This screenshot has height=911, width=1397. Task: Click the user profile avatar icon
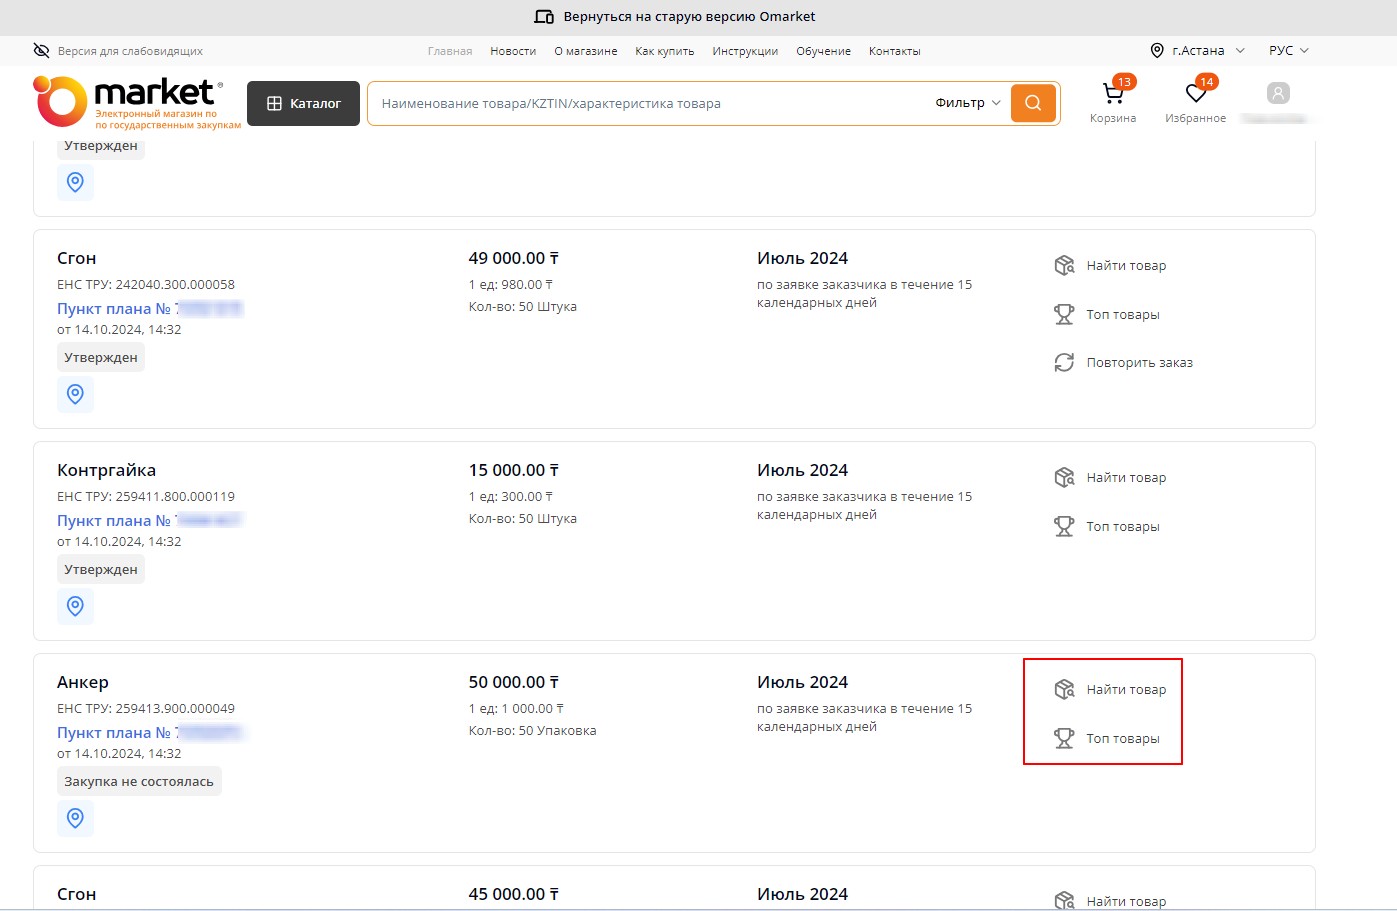pos(1277,94)
